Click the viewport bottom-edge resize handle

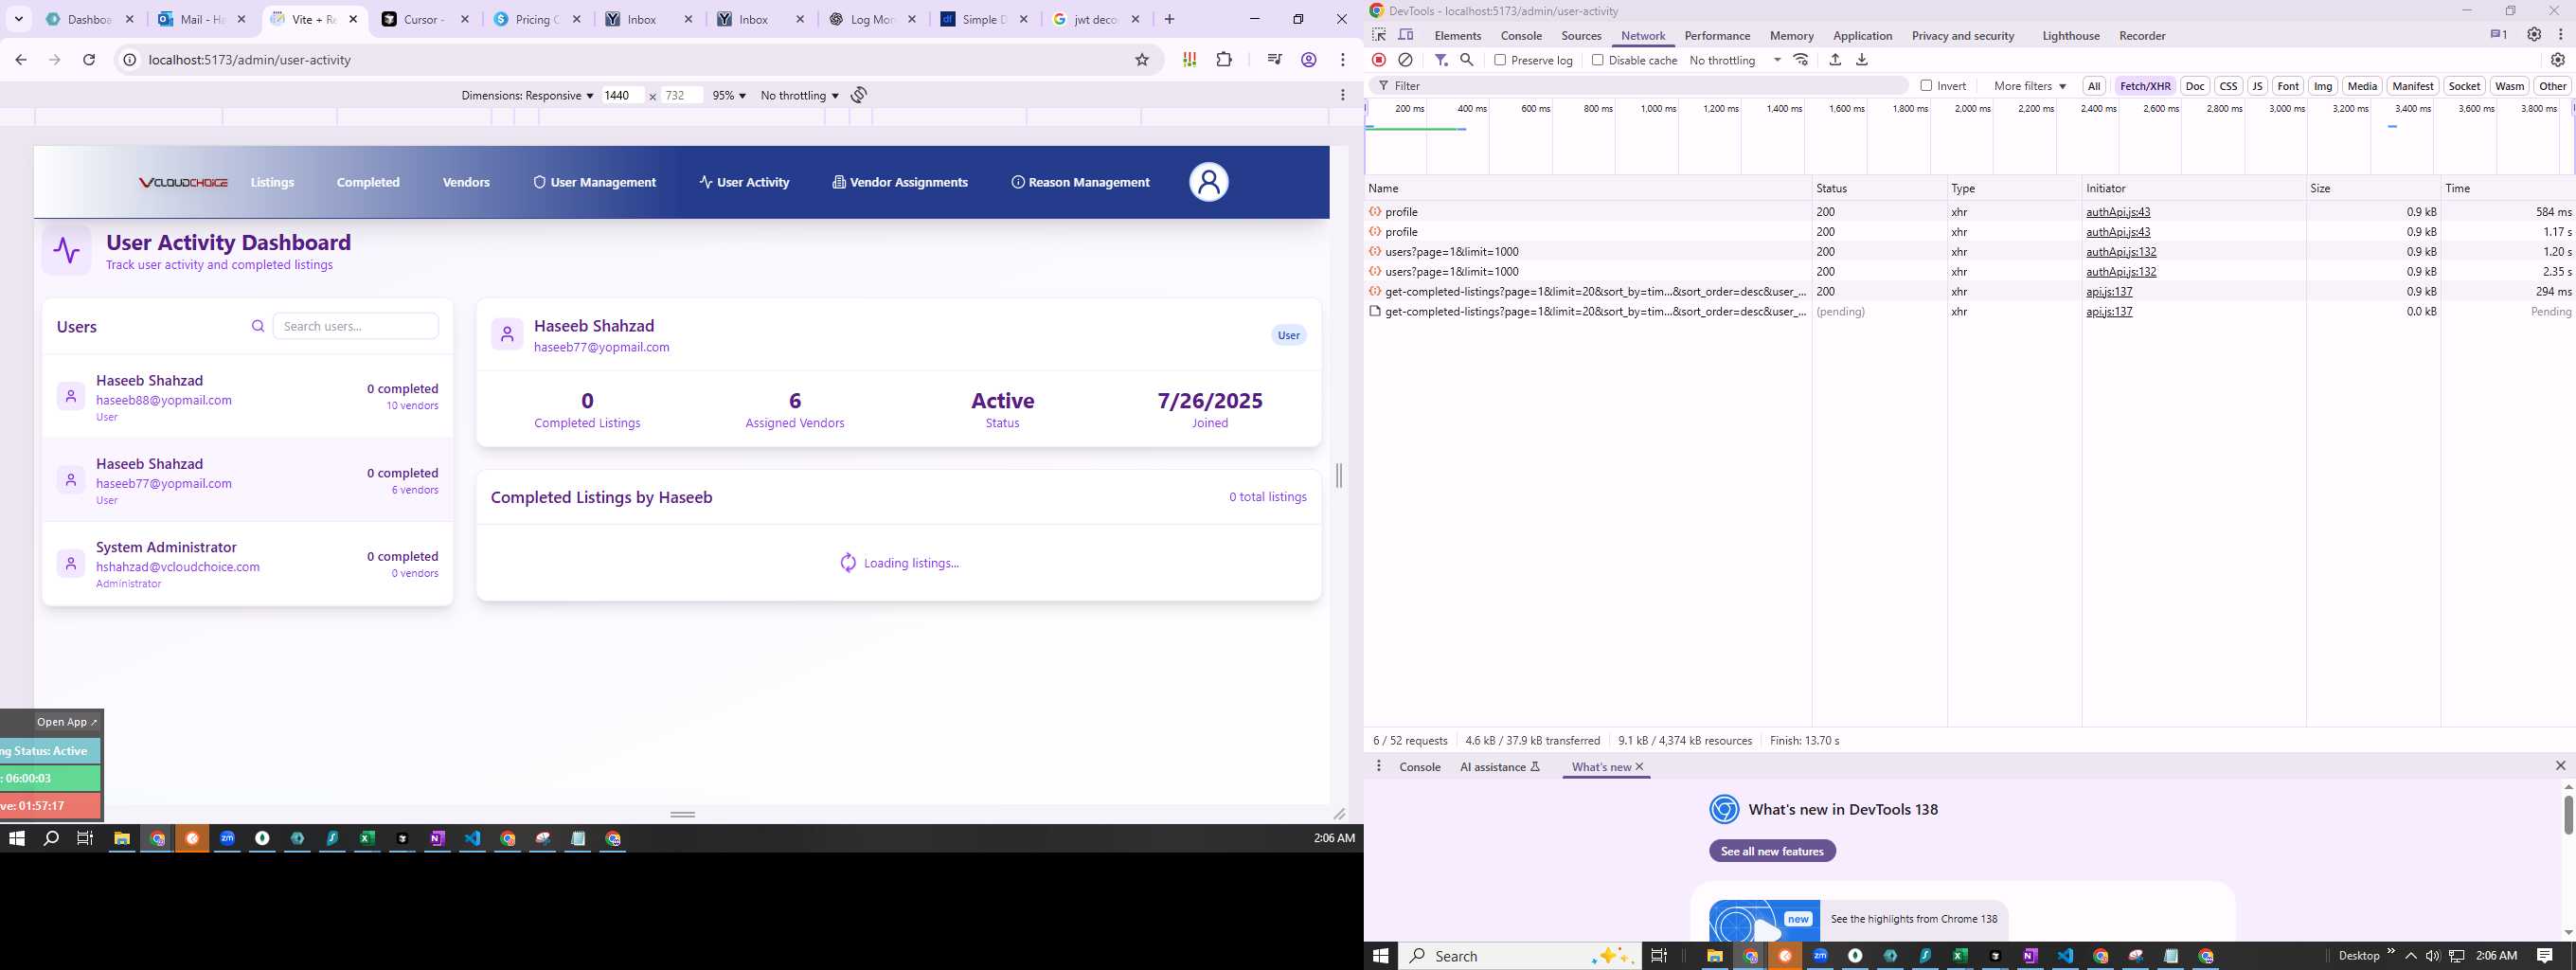[x=683, y=814]
